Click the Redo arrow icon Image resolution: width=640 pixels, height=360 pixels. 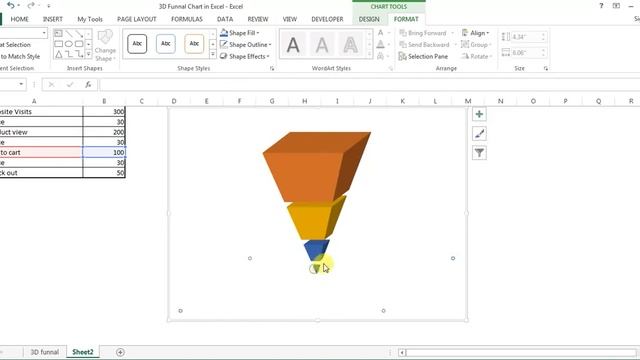[x=30, y=6]
